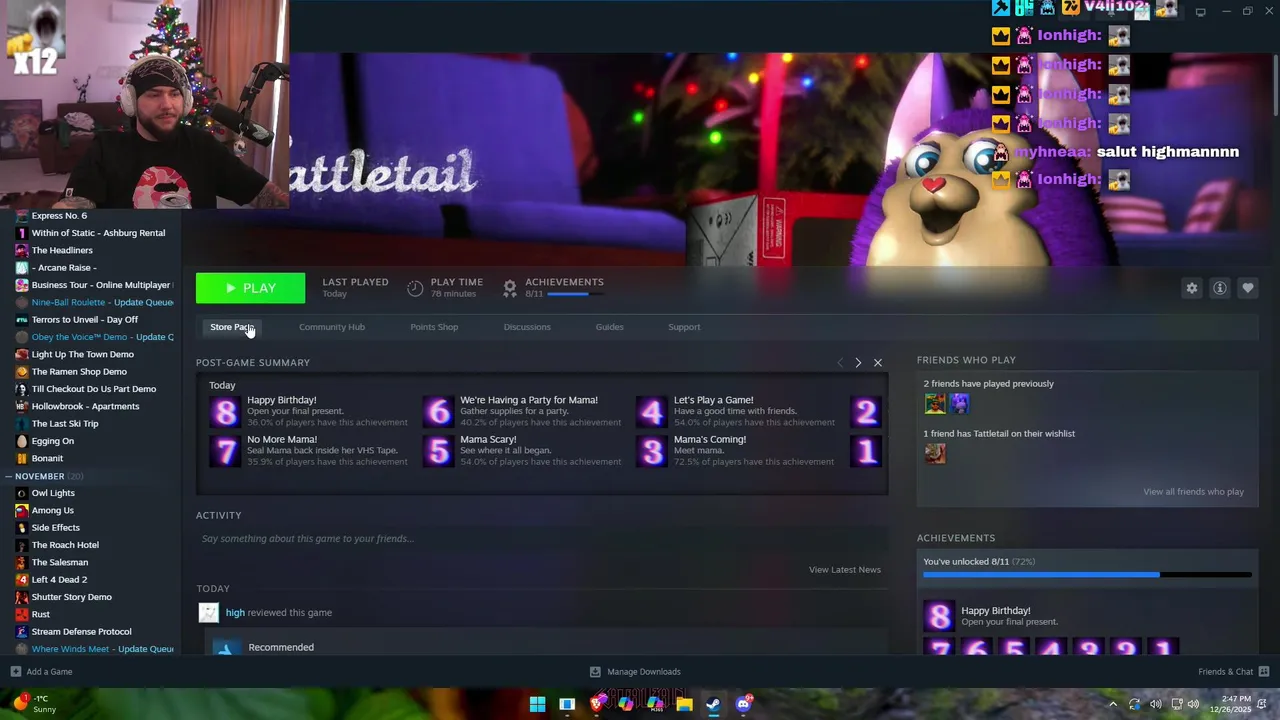This screenshot has width=1280, height=720.
Task: Click Owl Lights game icon
Action: (22, 493)
